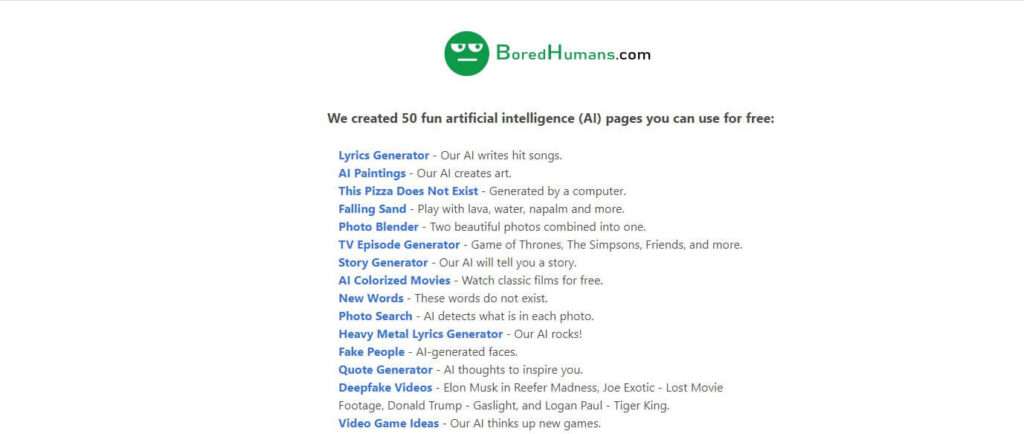
Task: Click the '50 fun artificial intelligence' heading
Action: [551, 119]
